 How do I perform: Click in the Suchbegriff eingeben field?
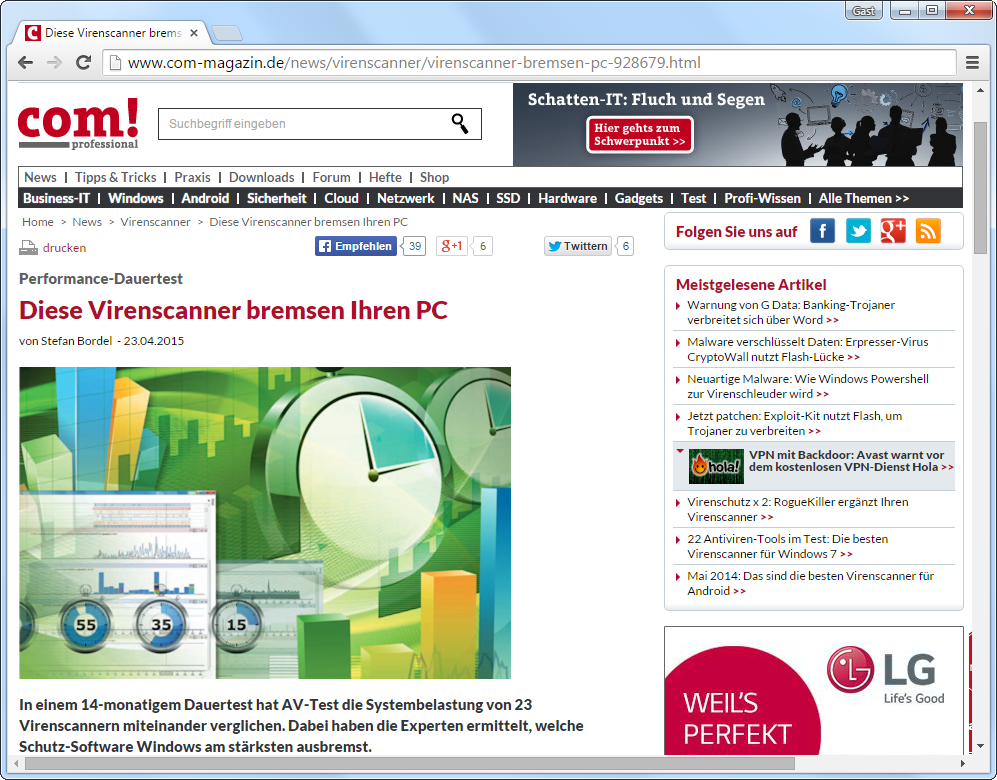(300, 124)
